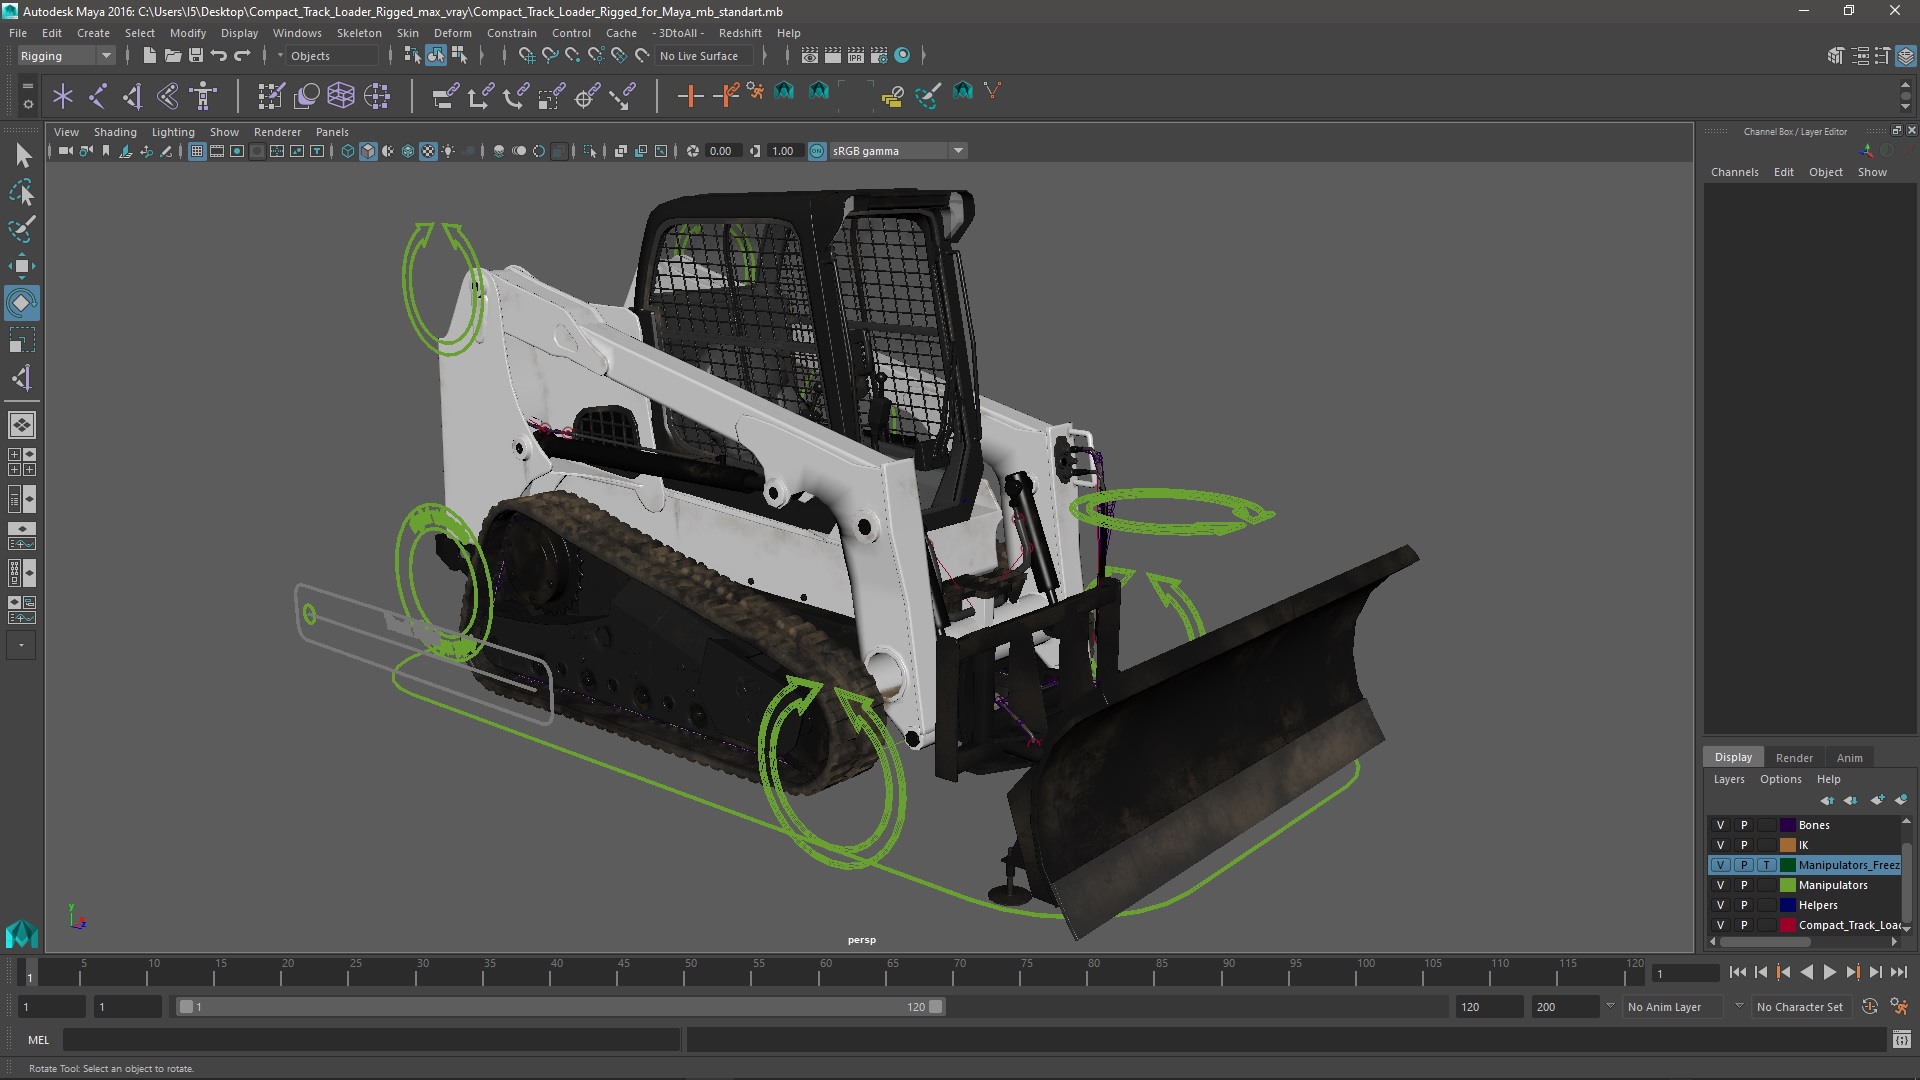Activate the Paint selection tool
The height and width of the screenshot is (1080, 1920).
[21, 229]
